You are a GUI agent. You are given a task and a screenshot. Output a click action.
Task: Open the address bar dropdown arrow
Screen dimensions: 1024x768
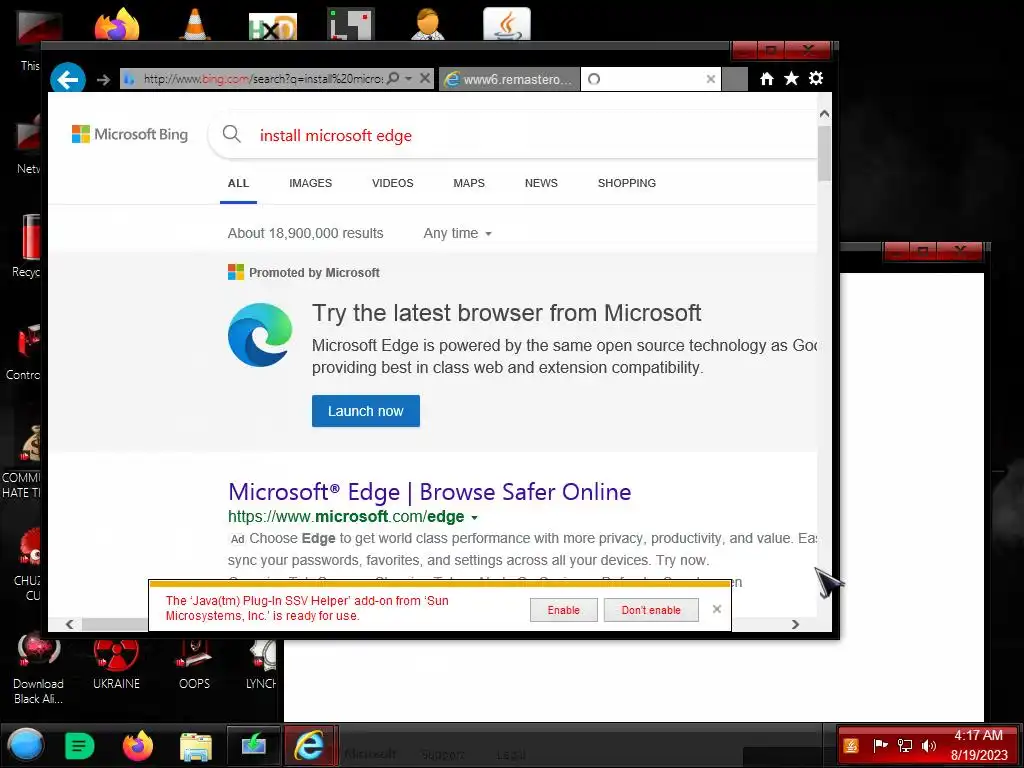(409, 78)
